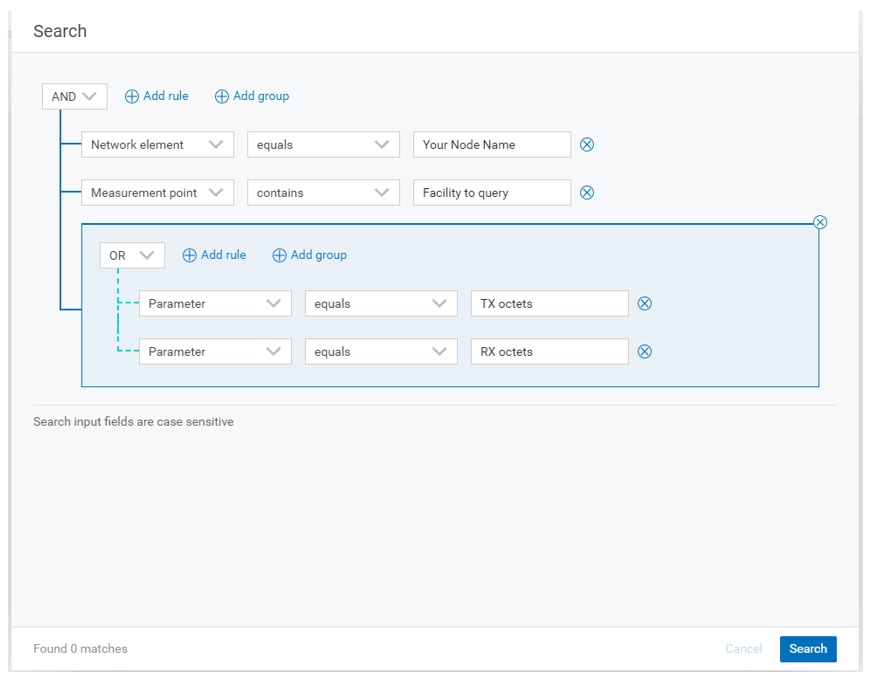Expand the Network element field dropdown
This screenshot has height=677, width=873.
(x=157, y=144)
